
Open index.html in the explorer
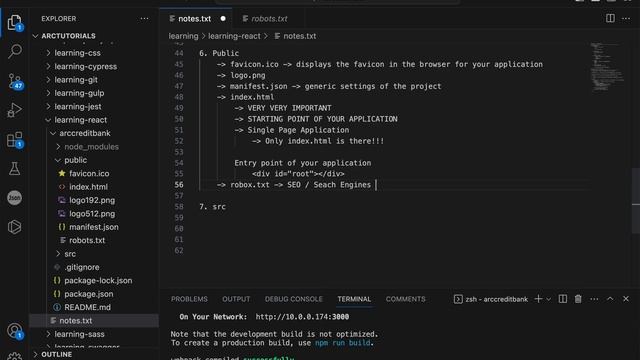point(93,187)
